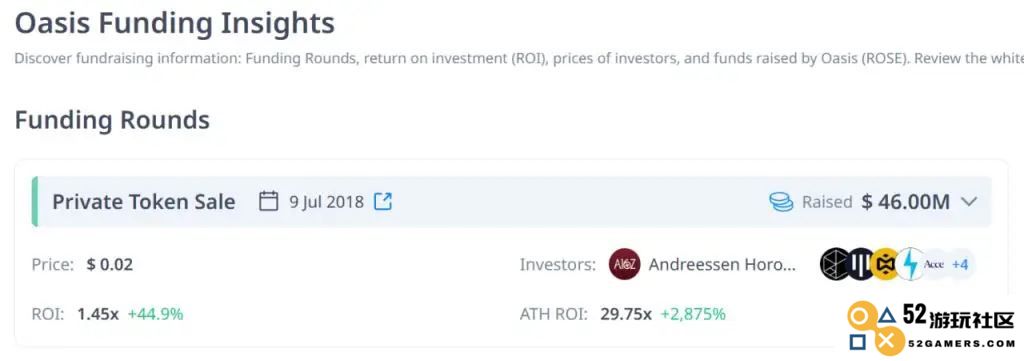Click the dark striped-bars investor logo
Image resolution: width=1024 pixels, height=361 pixels.
(x=861, y=264)
